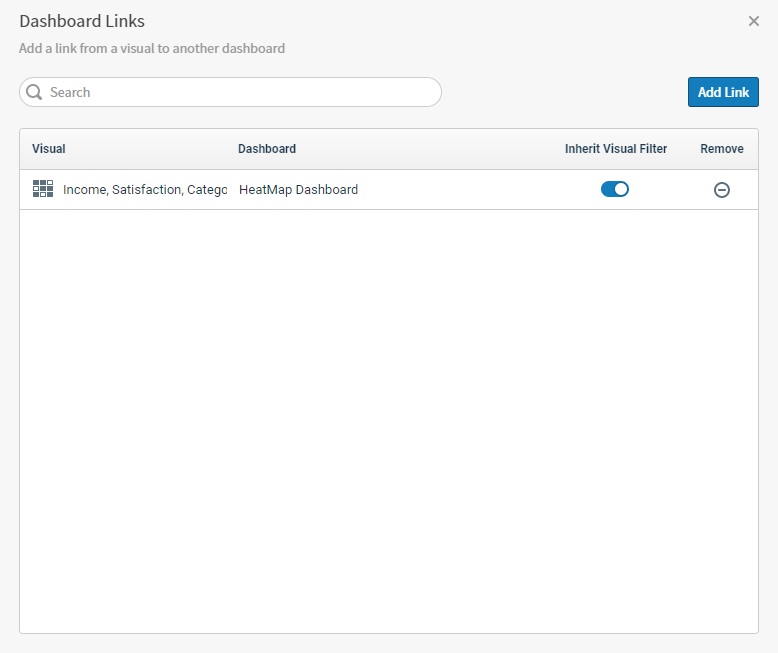Select the HeatMap Dashboard cell text

click(298, 189)
